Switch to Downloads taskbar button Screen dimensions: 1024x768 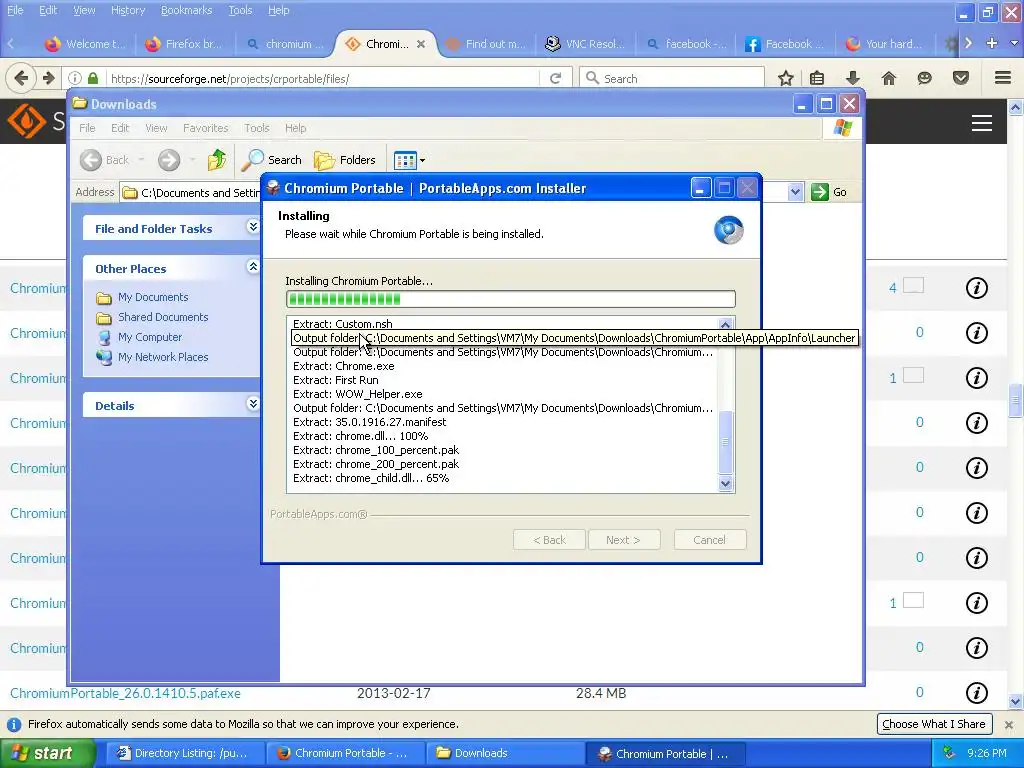pyautogui.click(x=505, y=754)
